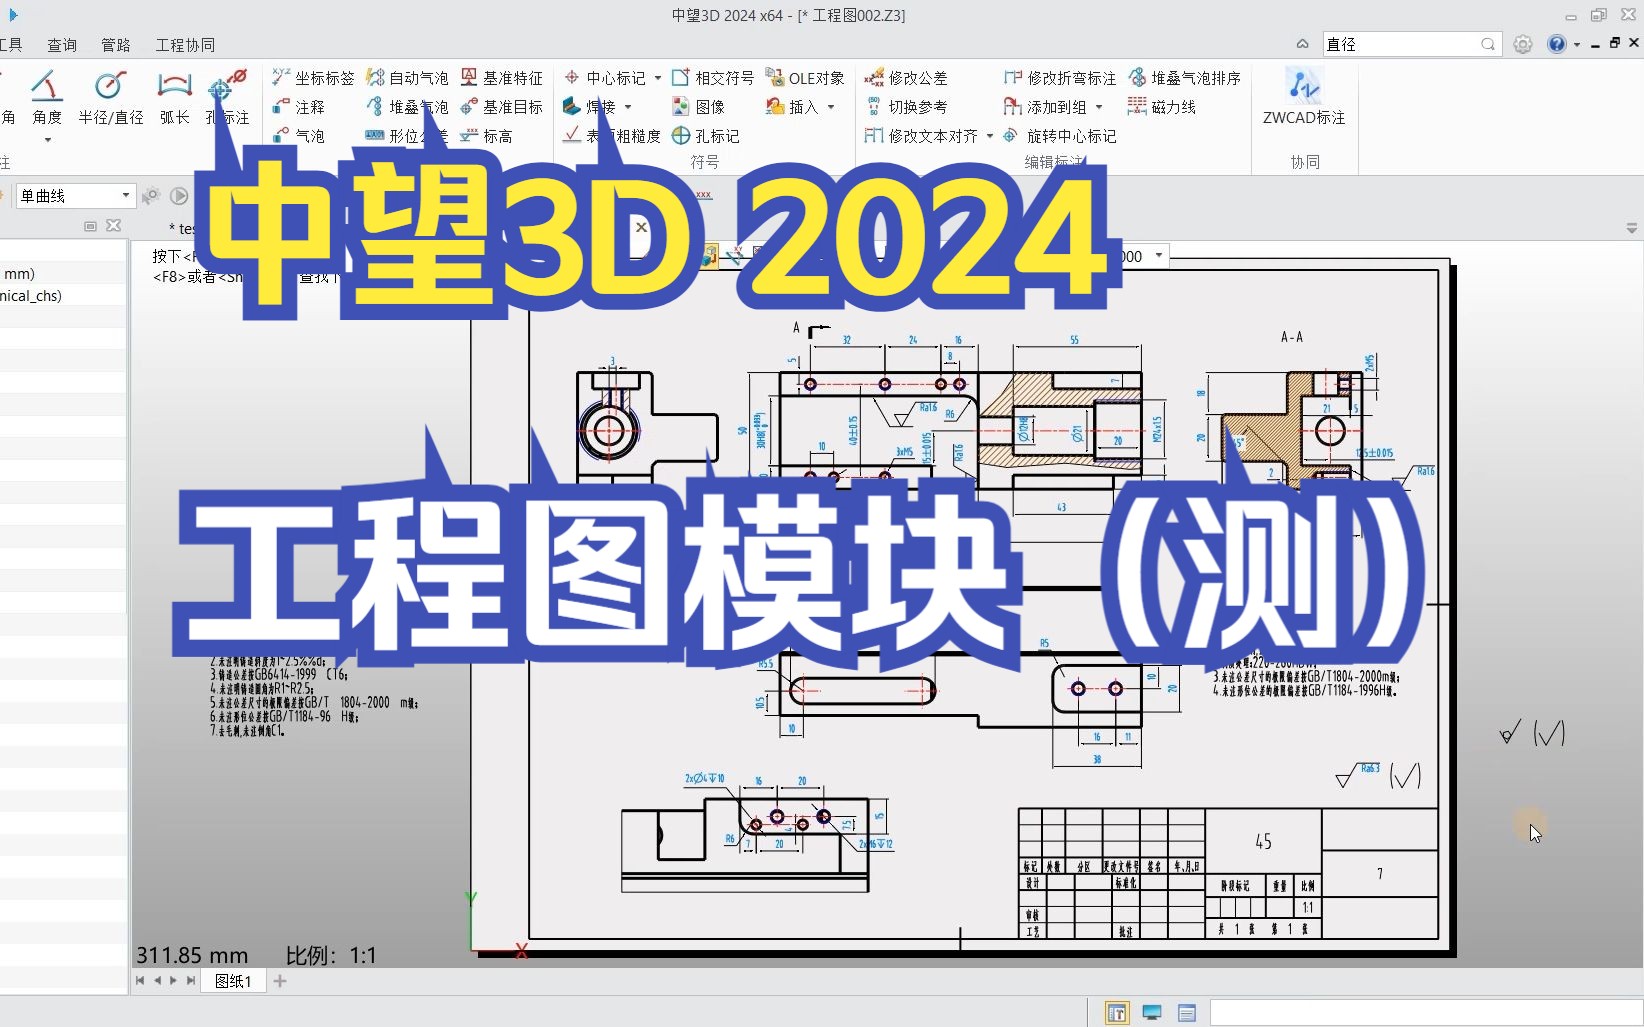The height and width of the screenshot is (1027, 1644).
Task: Open the 修改公差 modify tolerance tool
Action: pyautogui.click(x=906, y=78)
